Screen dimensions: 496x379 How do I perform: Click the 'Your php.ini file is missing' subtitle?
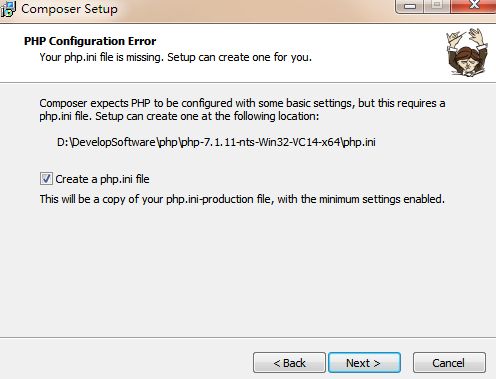click(176, 57)
